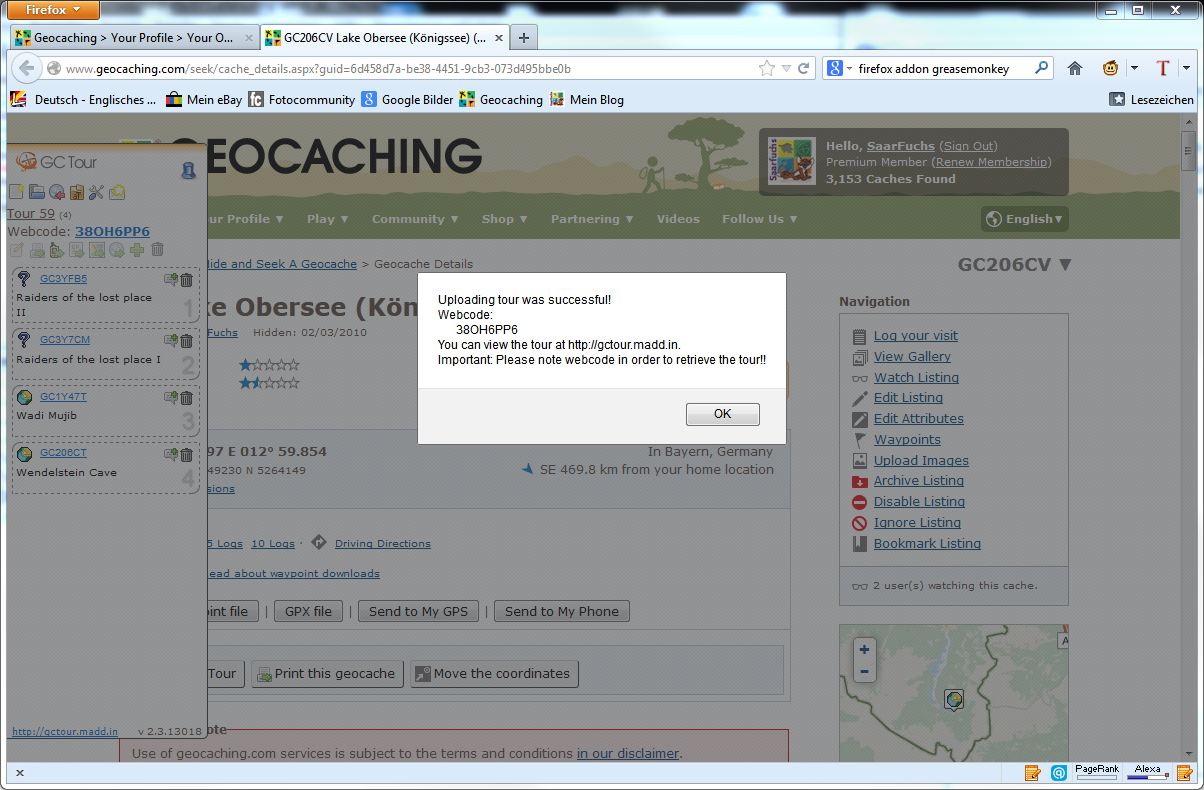
Task: Open the gctour.madd.in link in panel footer
Action: click(65, 732)
